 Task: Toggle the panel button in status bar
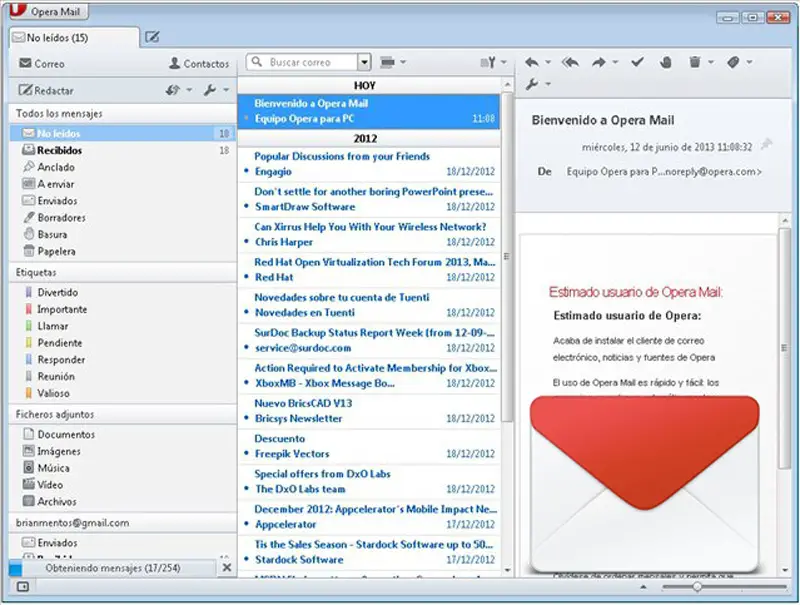tap(23, 587)
